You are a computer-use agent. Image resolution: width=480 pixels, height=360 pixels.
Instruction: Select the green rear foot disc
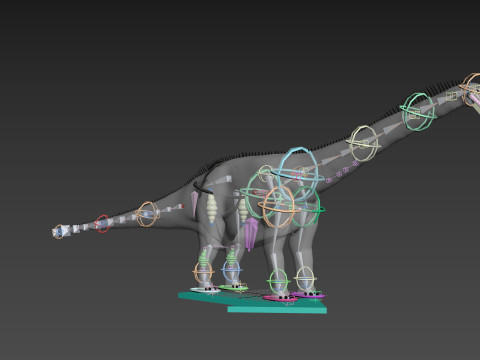[233, 287]
